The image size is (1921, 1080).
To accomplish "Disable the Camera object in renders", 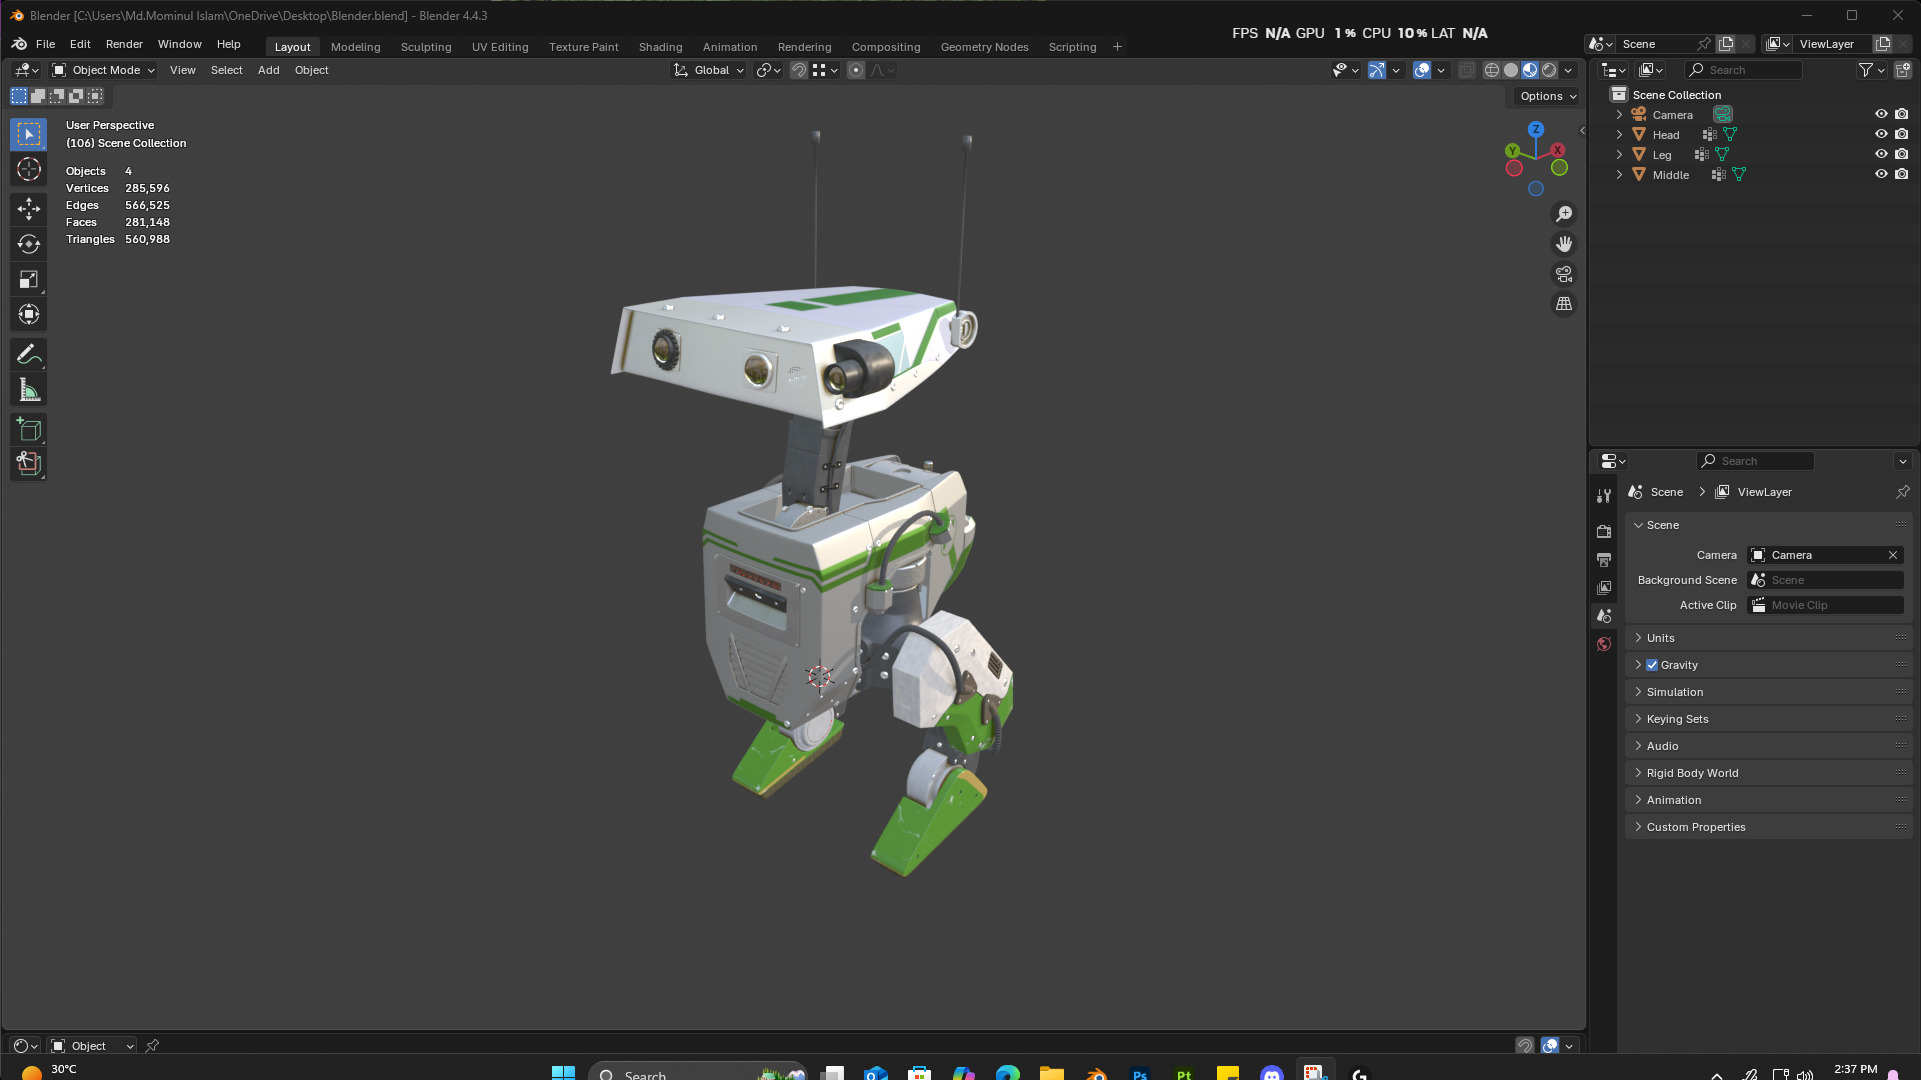I will tap(1902, 115).
